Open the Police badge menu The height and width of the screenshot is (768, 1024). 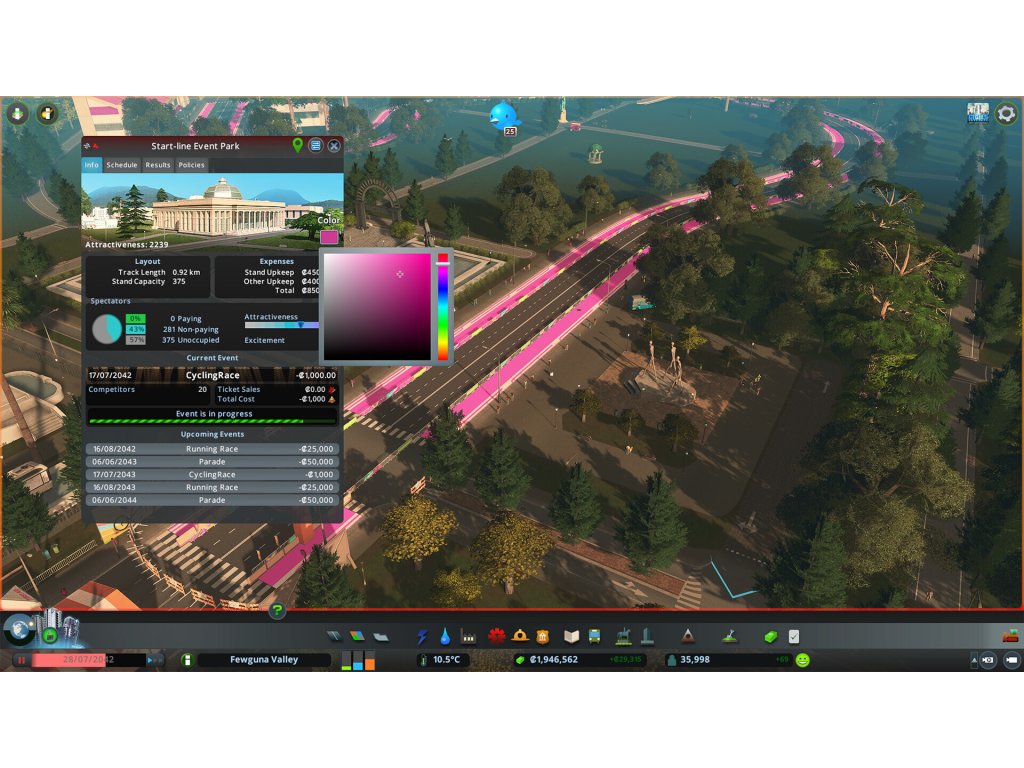(543, 636)
